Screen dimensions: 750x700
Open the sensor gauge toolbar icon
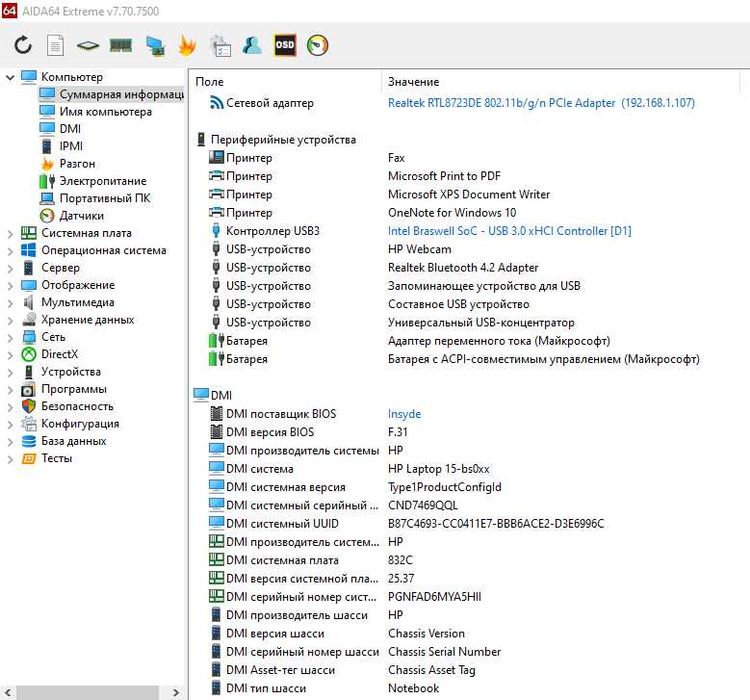(317, 45)
